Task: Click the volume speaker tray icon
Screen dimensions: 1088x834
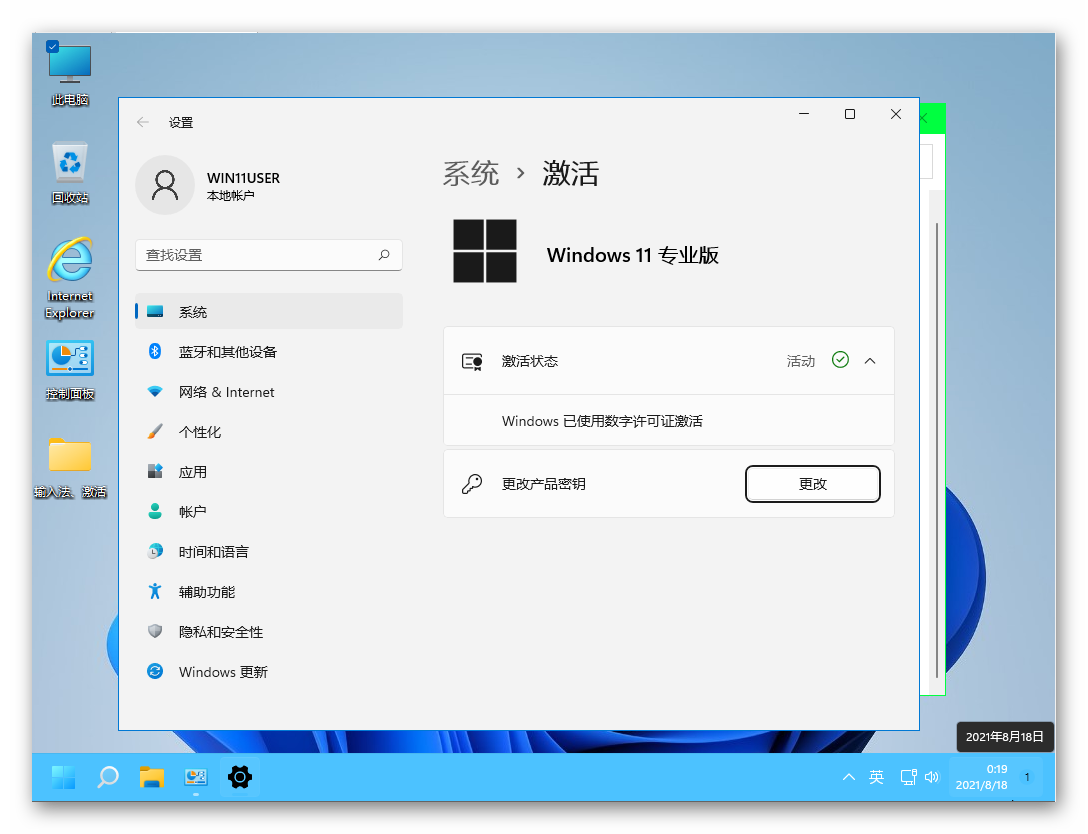Action: tap(932, 777)
